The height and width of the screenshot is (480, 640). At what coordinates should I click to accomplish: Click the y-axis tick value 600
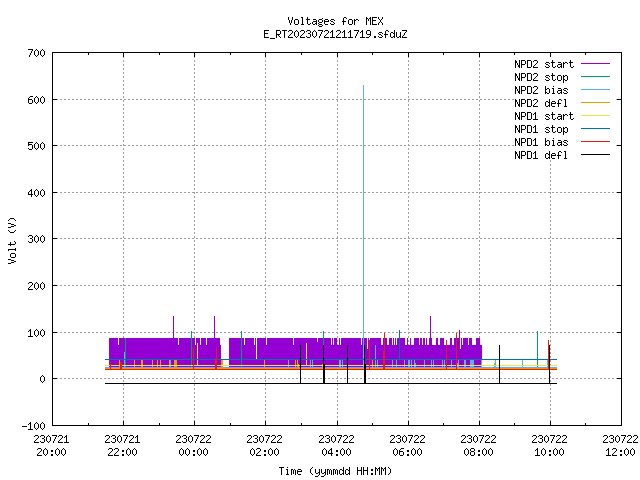[36, 100]
